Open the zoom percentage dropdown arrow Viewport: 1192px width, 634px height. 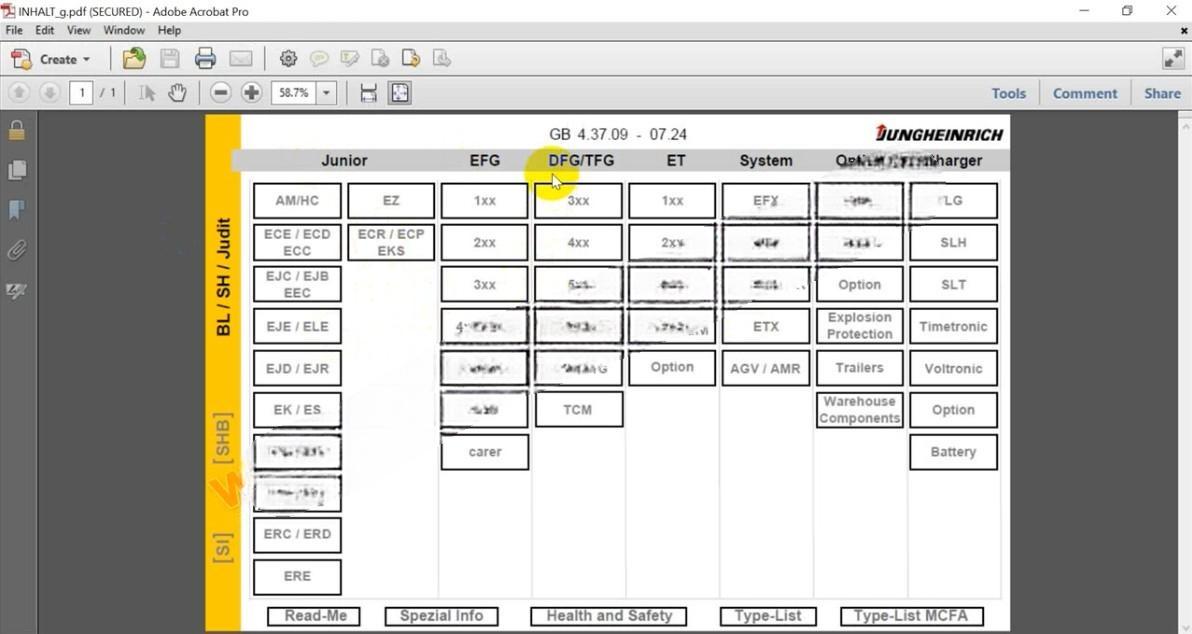(326, 93)
